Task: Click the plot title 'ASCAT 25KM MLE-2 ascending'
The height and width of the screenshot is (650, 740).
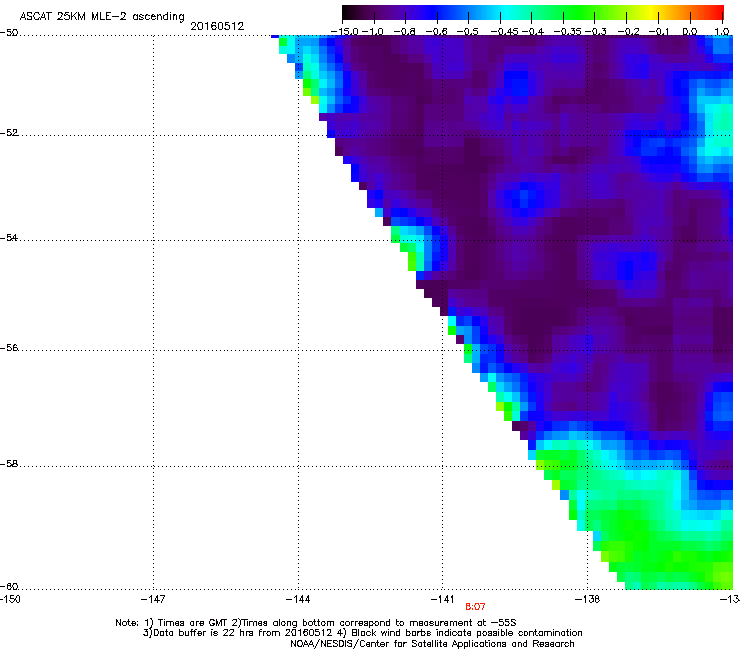Action: click(102, 17)
